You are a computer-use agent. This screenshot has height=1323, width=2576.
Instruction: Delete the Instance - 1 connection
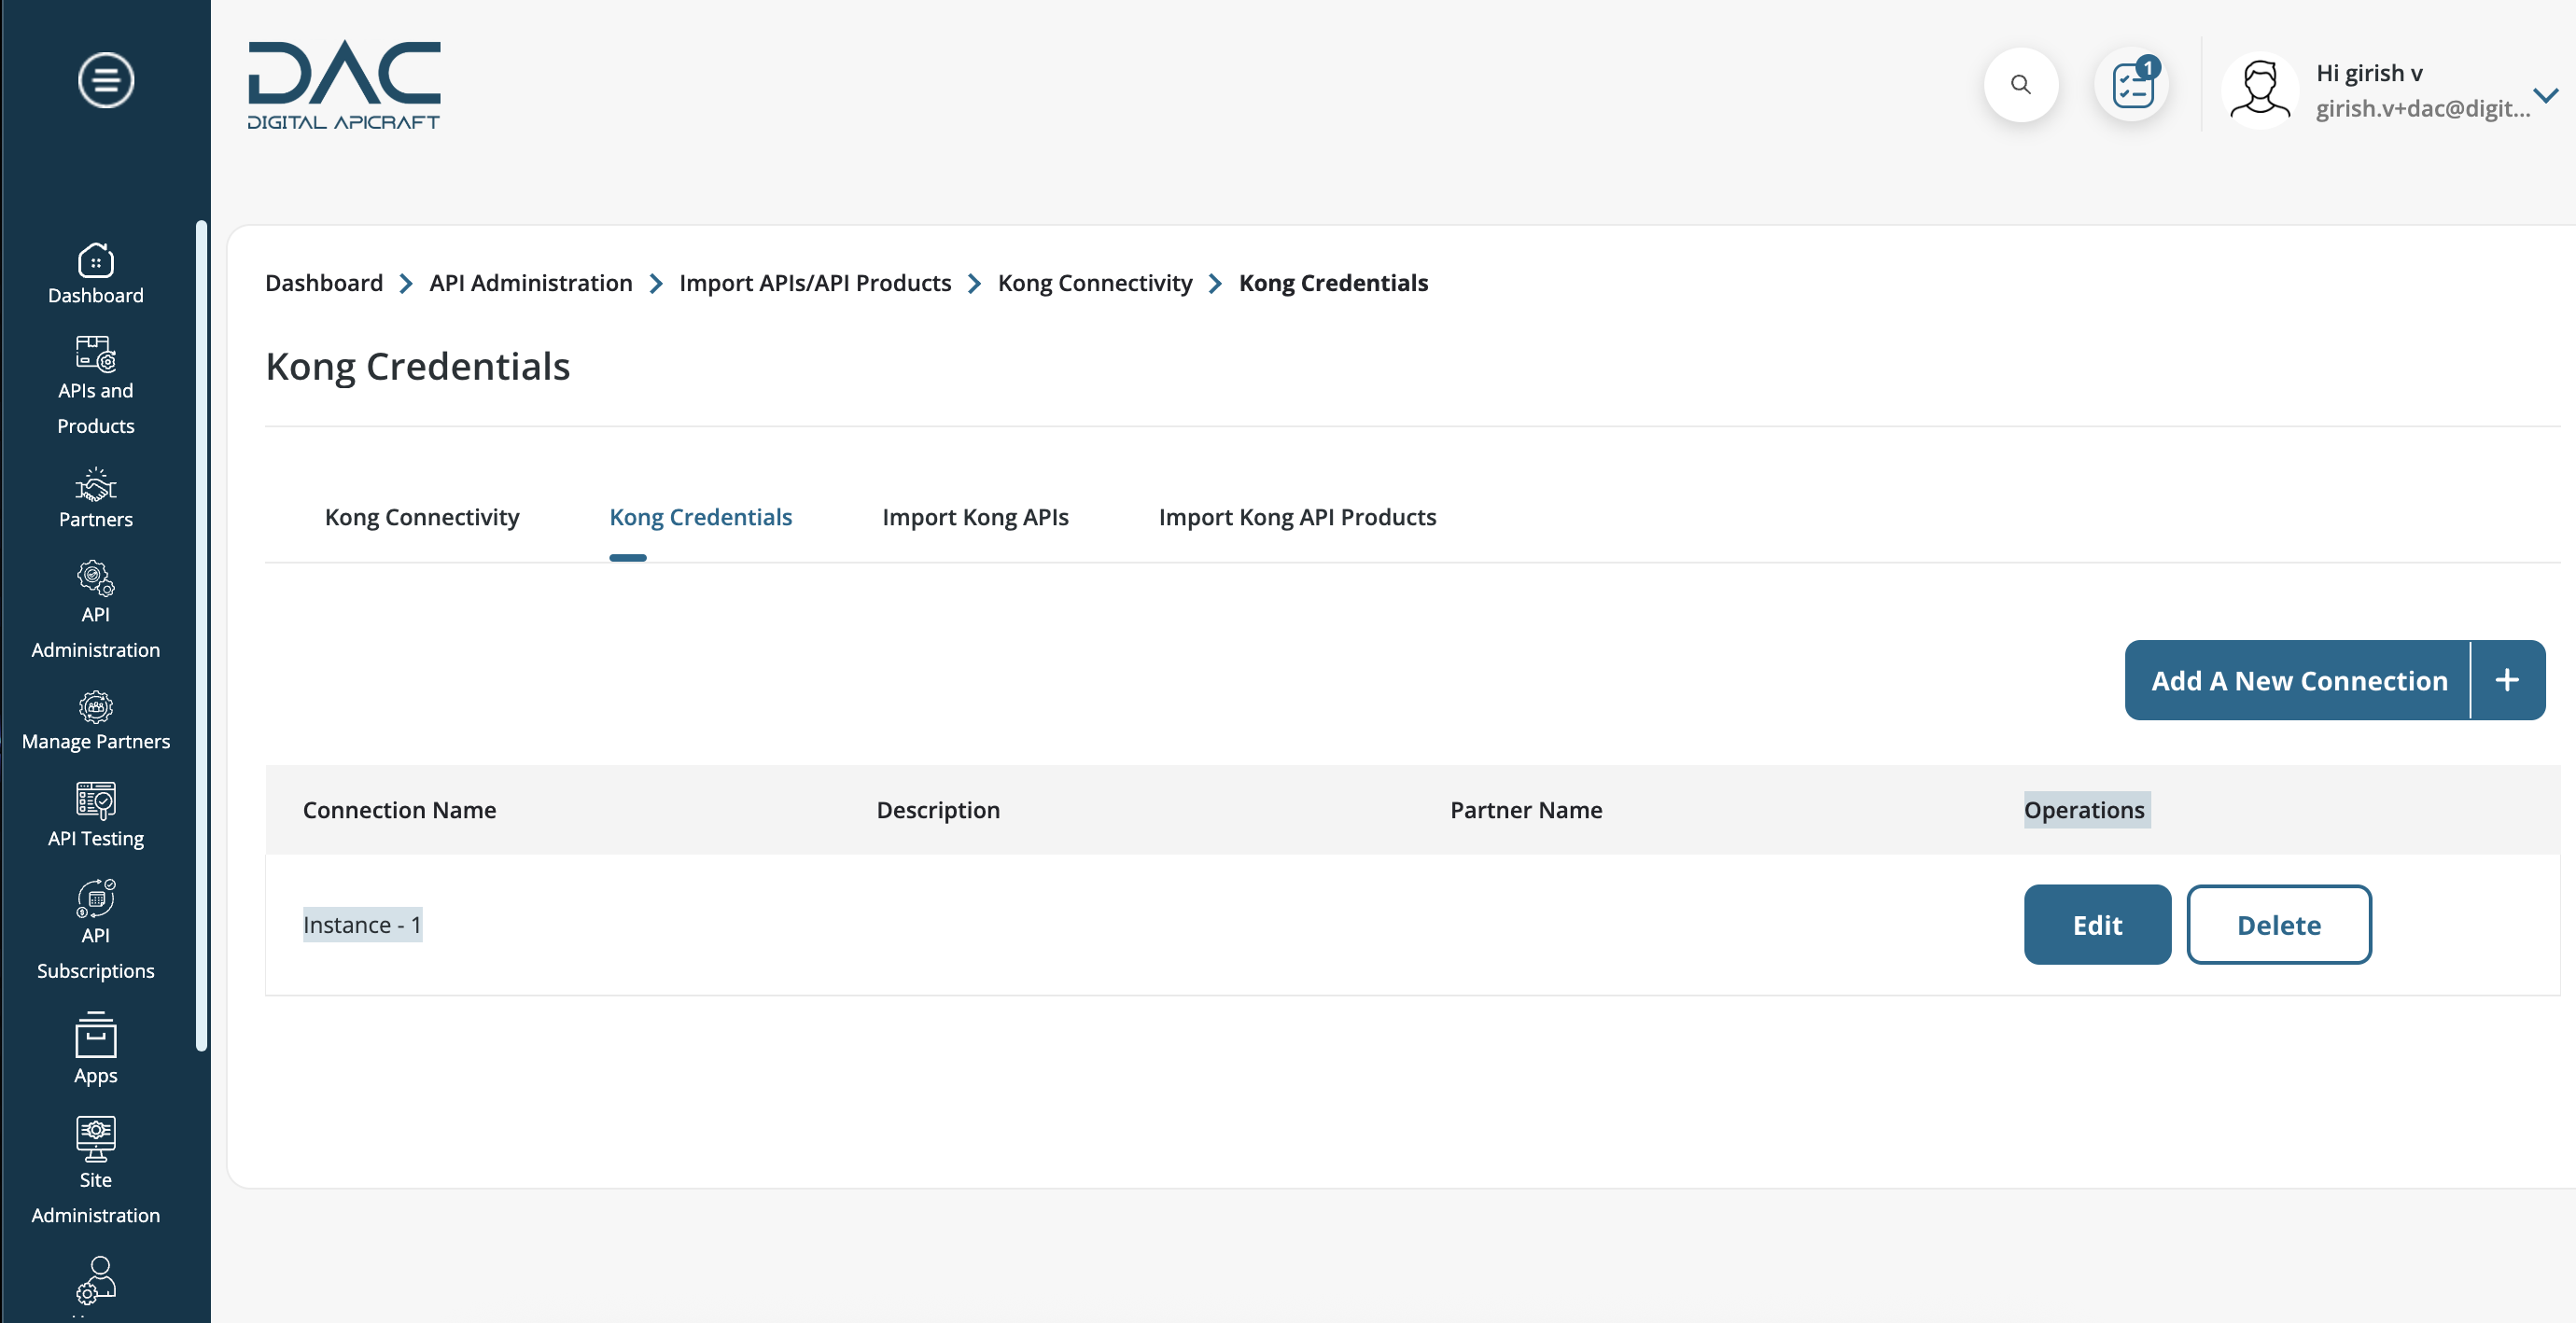coord(2279,925)
